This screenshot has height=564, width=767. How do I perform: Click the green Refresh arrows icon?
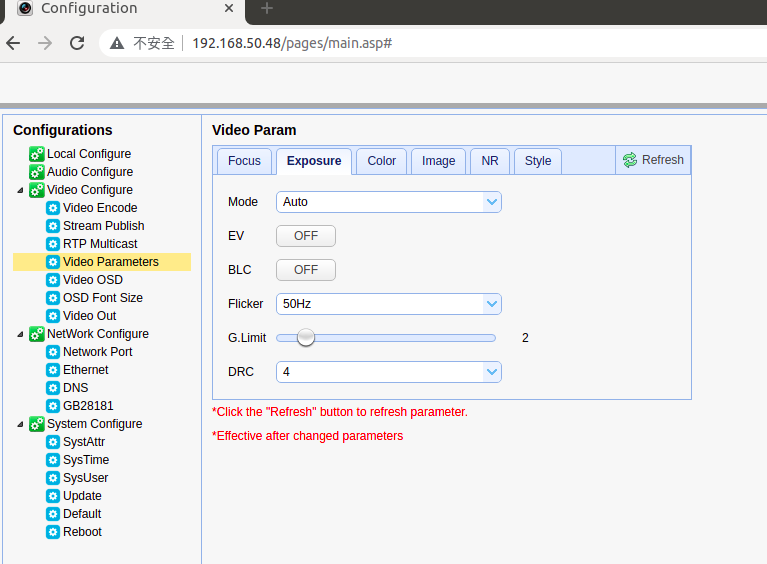630,160
